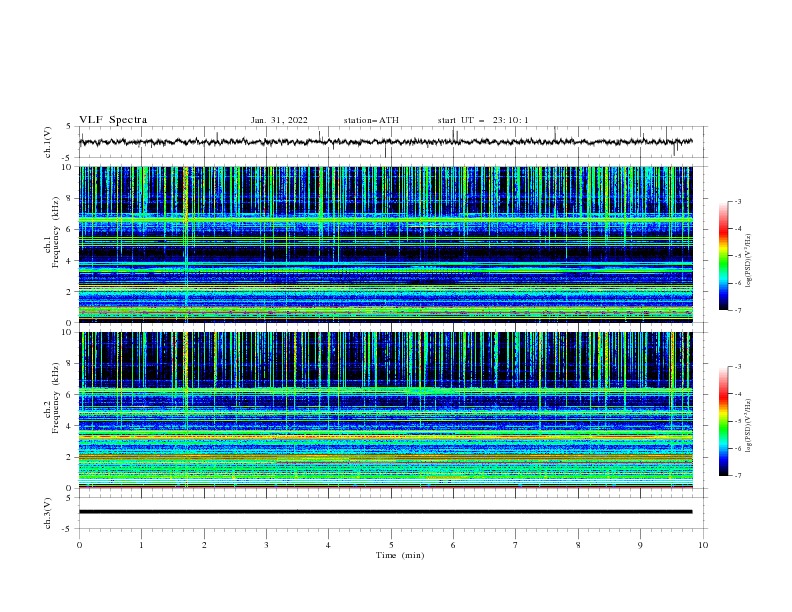Click the ch.1 spectrogram panel
Image resolution: width=792 pixels, height=612 pixels.
pyautogui.click(x=385, y=244)
